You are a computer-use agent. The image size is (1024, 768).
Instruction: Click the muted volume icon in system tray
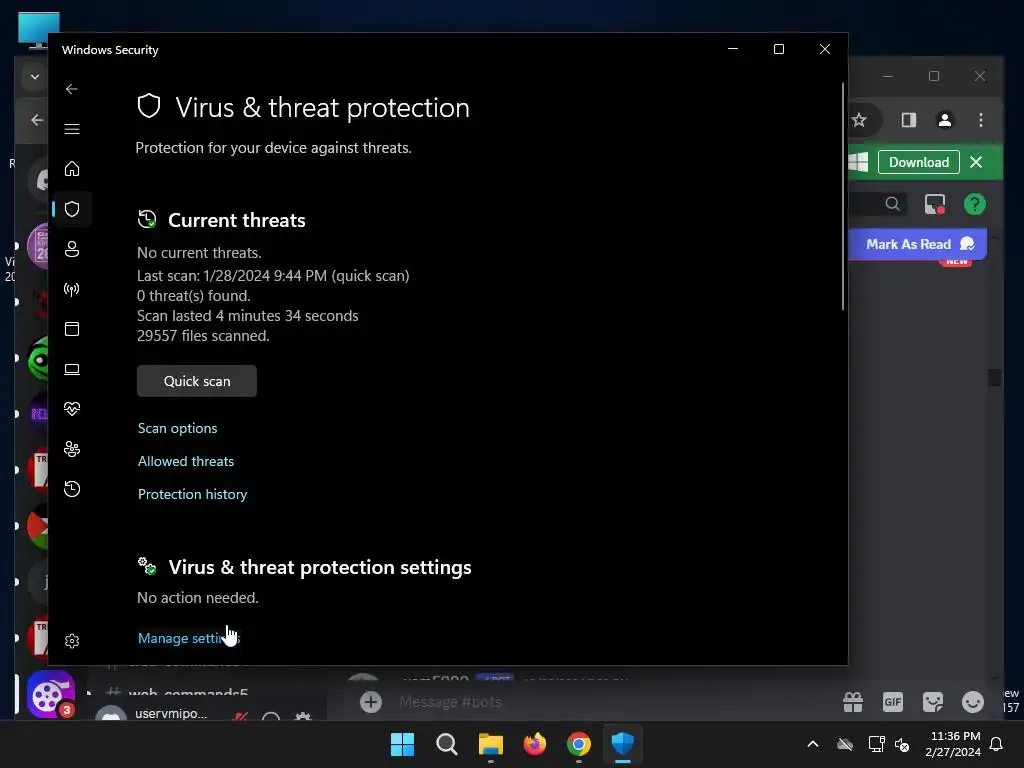(902, 744)
